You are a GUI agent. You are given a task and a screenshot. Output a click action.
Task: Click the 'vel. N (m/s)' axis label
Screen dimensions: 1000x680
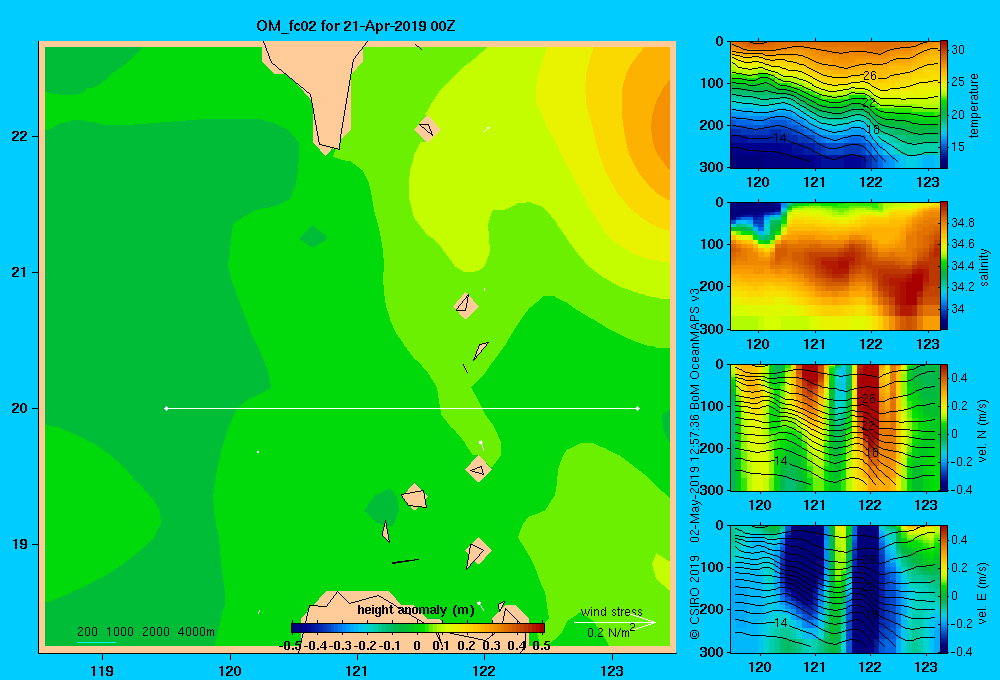[x=982, y=431]
